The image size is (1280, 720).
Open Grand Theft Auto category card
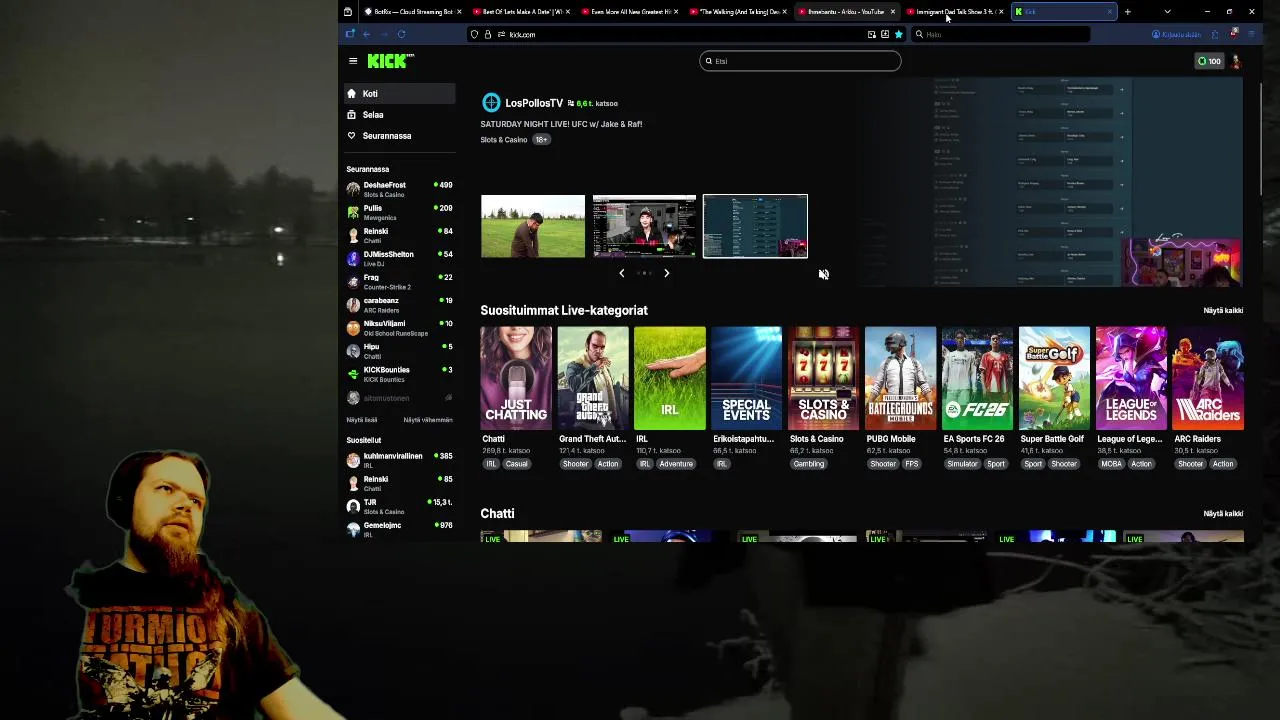tap(593, 378)
